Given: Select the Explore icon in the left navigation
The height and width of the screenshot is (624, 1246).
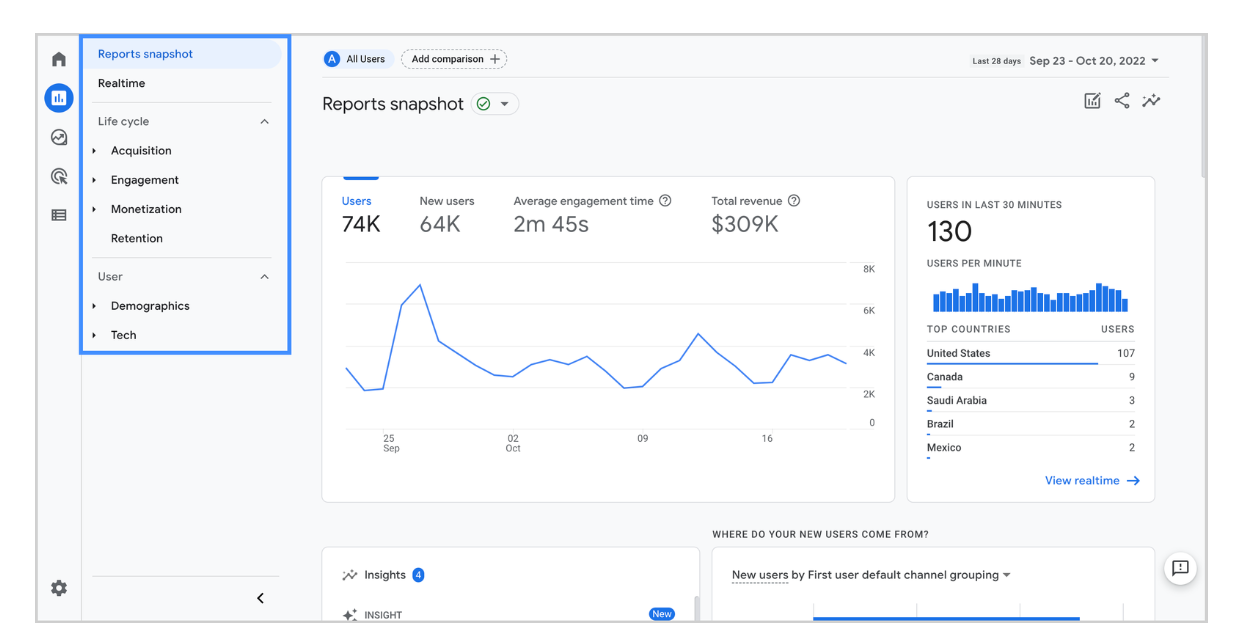Looking at the screenshot, I should [x=58, y=137].
